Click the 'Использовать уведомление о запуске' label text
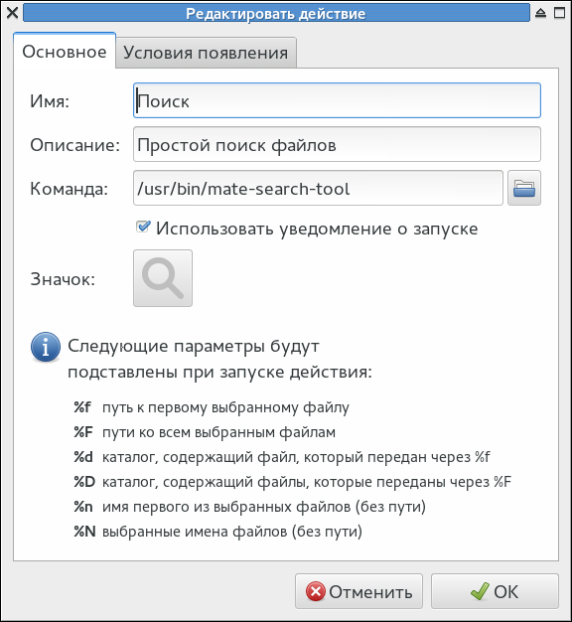Screen dimensions: 572x622 [x=317, y=229]
